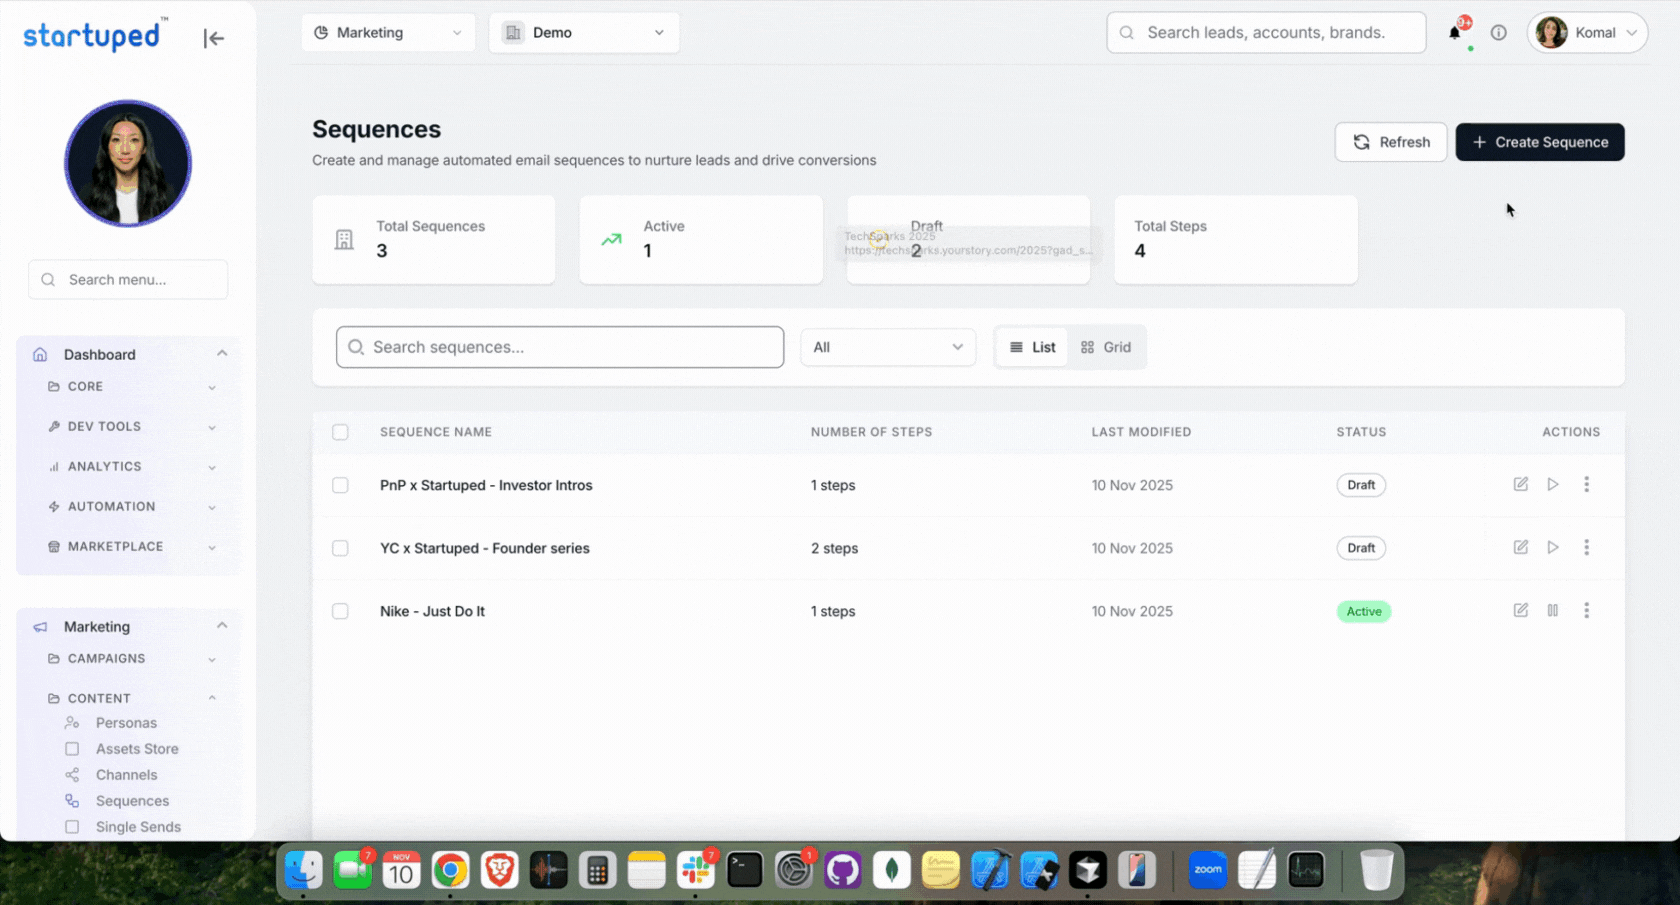
Task: Open Personas in the Content menu
Action: point(126,723)
